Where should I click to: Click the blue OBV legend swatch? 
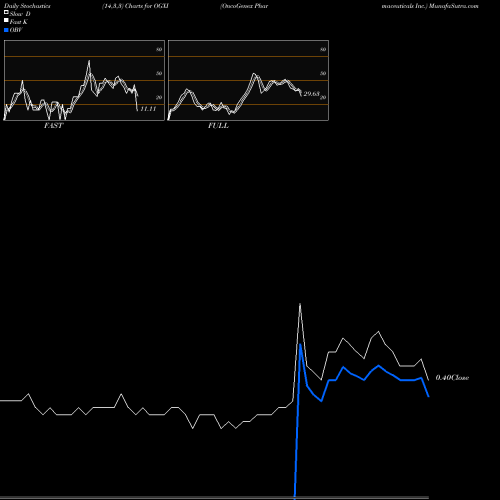pos(6,30)
